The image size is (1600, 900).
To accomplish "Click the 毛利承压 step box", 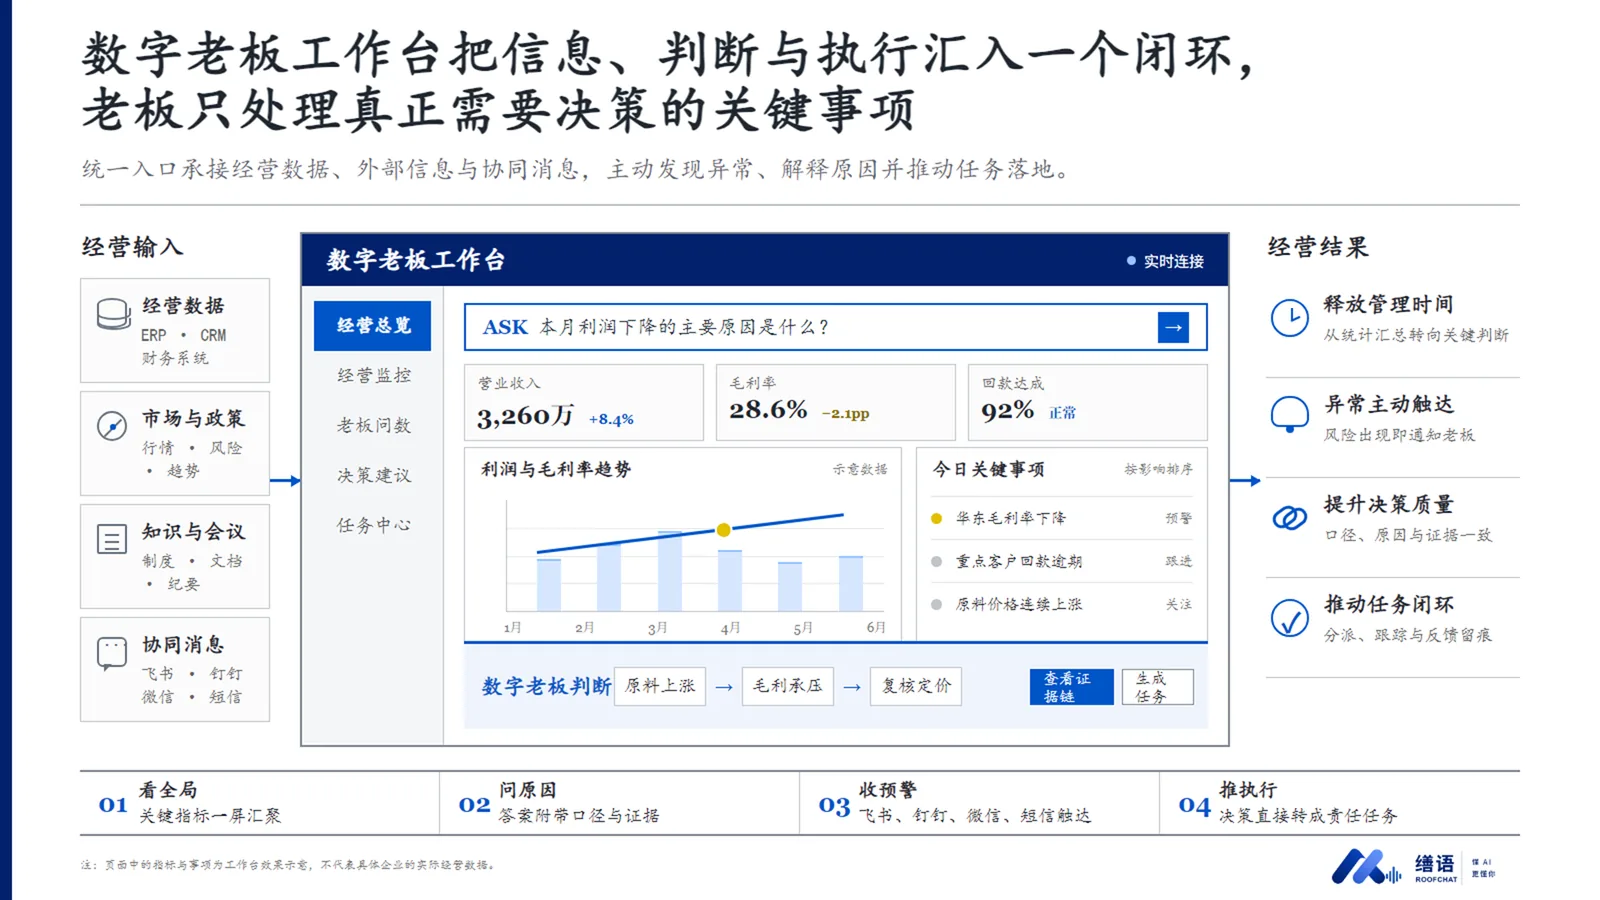I will click(x=788, y=687).
